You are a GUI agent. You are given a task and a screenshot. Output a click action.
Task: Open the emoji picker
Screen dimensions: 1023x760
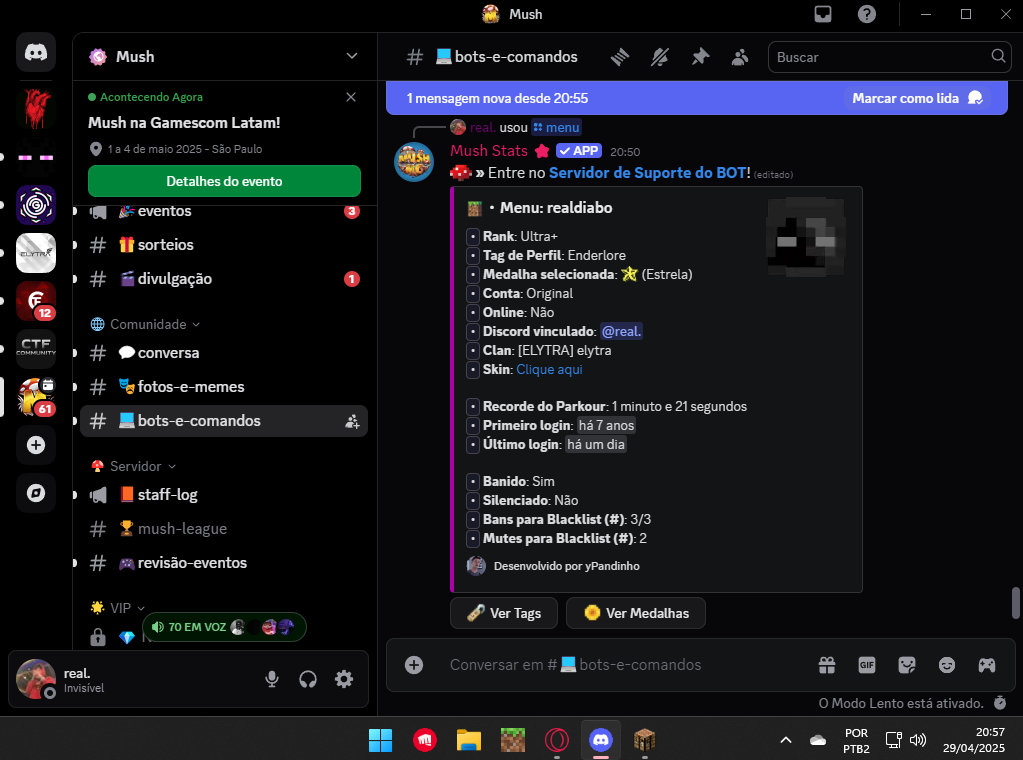click(x=947, y=665)
